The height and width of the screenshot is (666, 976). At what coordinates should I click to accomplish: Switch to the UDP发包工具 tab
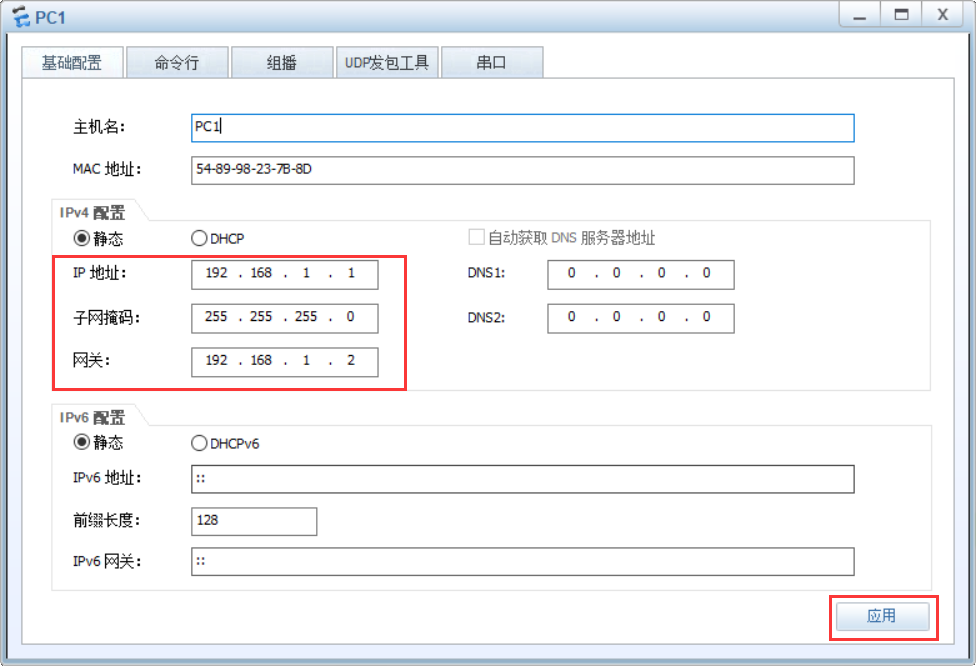click(x=387, y=62)
